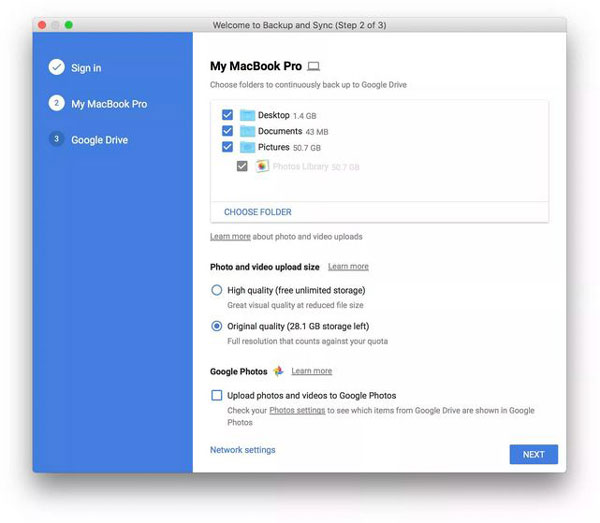The width and height of the screenshot is (600, 523).
Task: Click the Photos Library icon
Action: [x=262, y=166]
